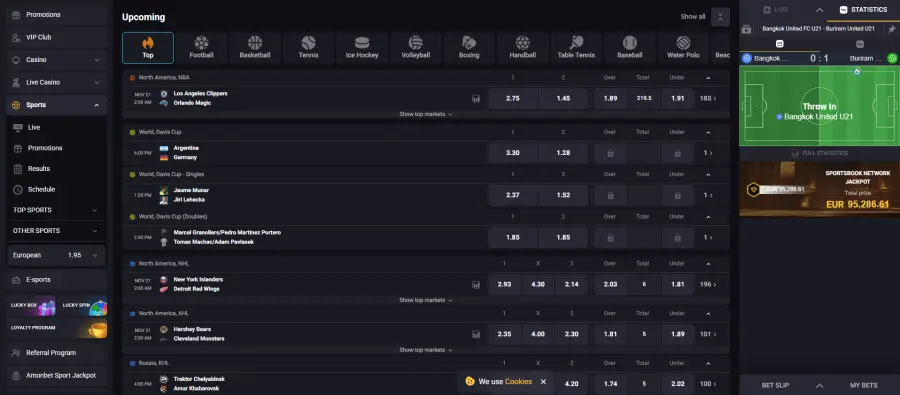
Task: Select the Water Polo sport icon
Action: 683,48
